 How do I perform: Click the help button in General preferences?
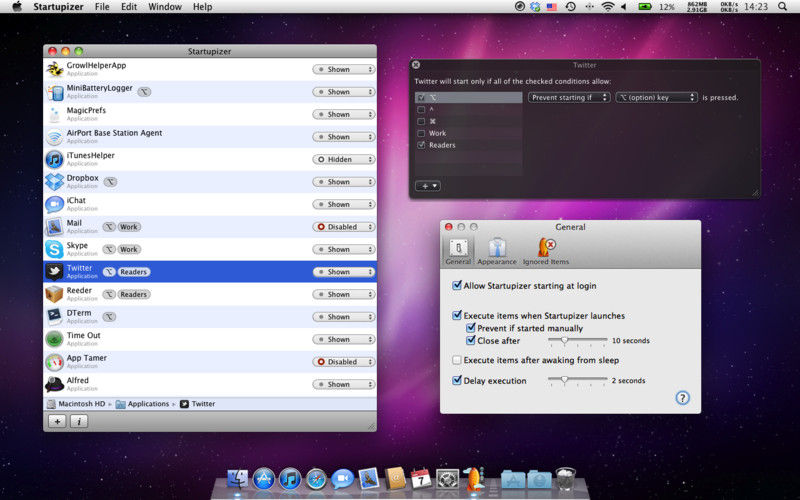(682, 398)
